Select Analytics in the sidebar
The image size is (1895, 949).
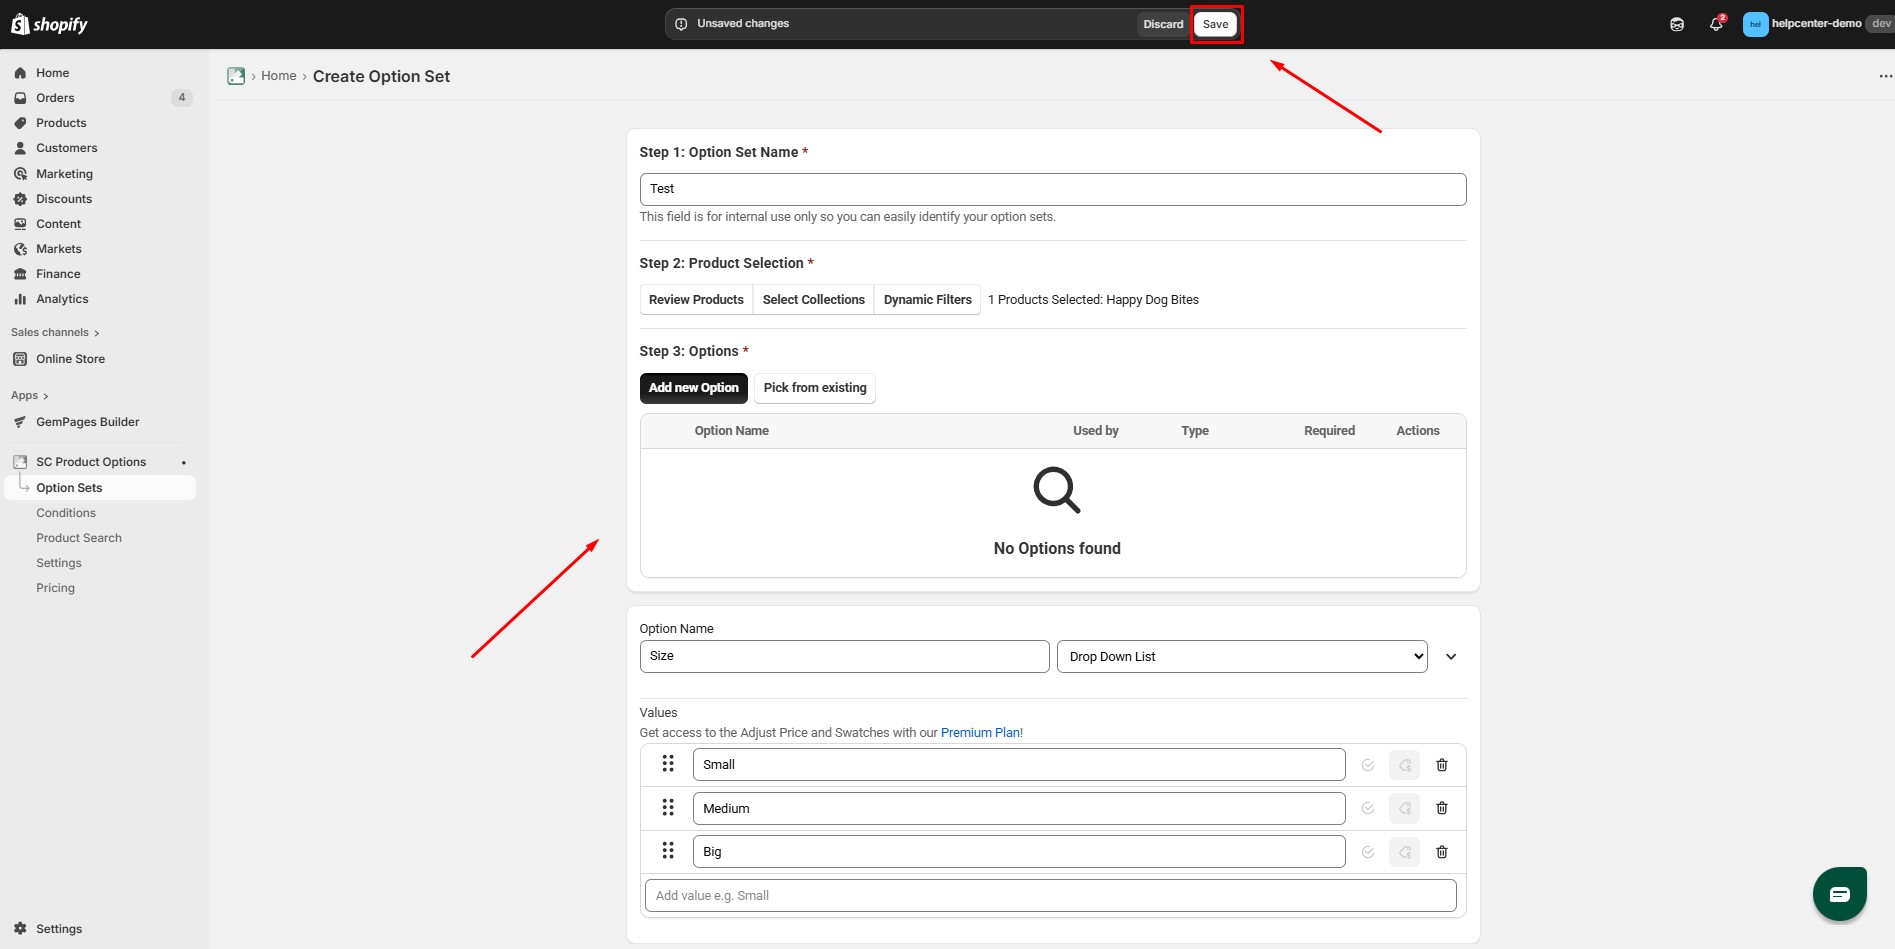(x=62, y=298)
